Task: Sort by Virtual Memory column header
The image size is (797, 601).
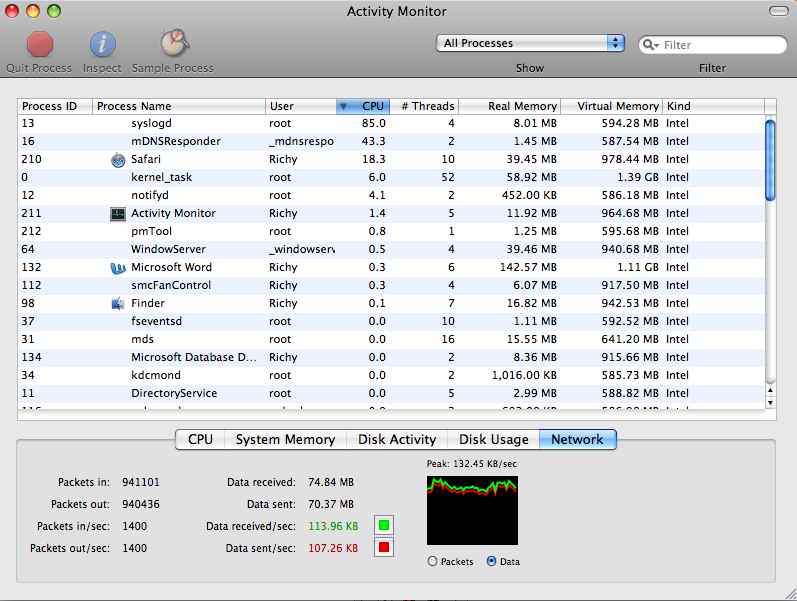Action: click(x=611, y=106)
